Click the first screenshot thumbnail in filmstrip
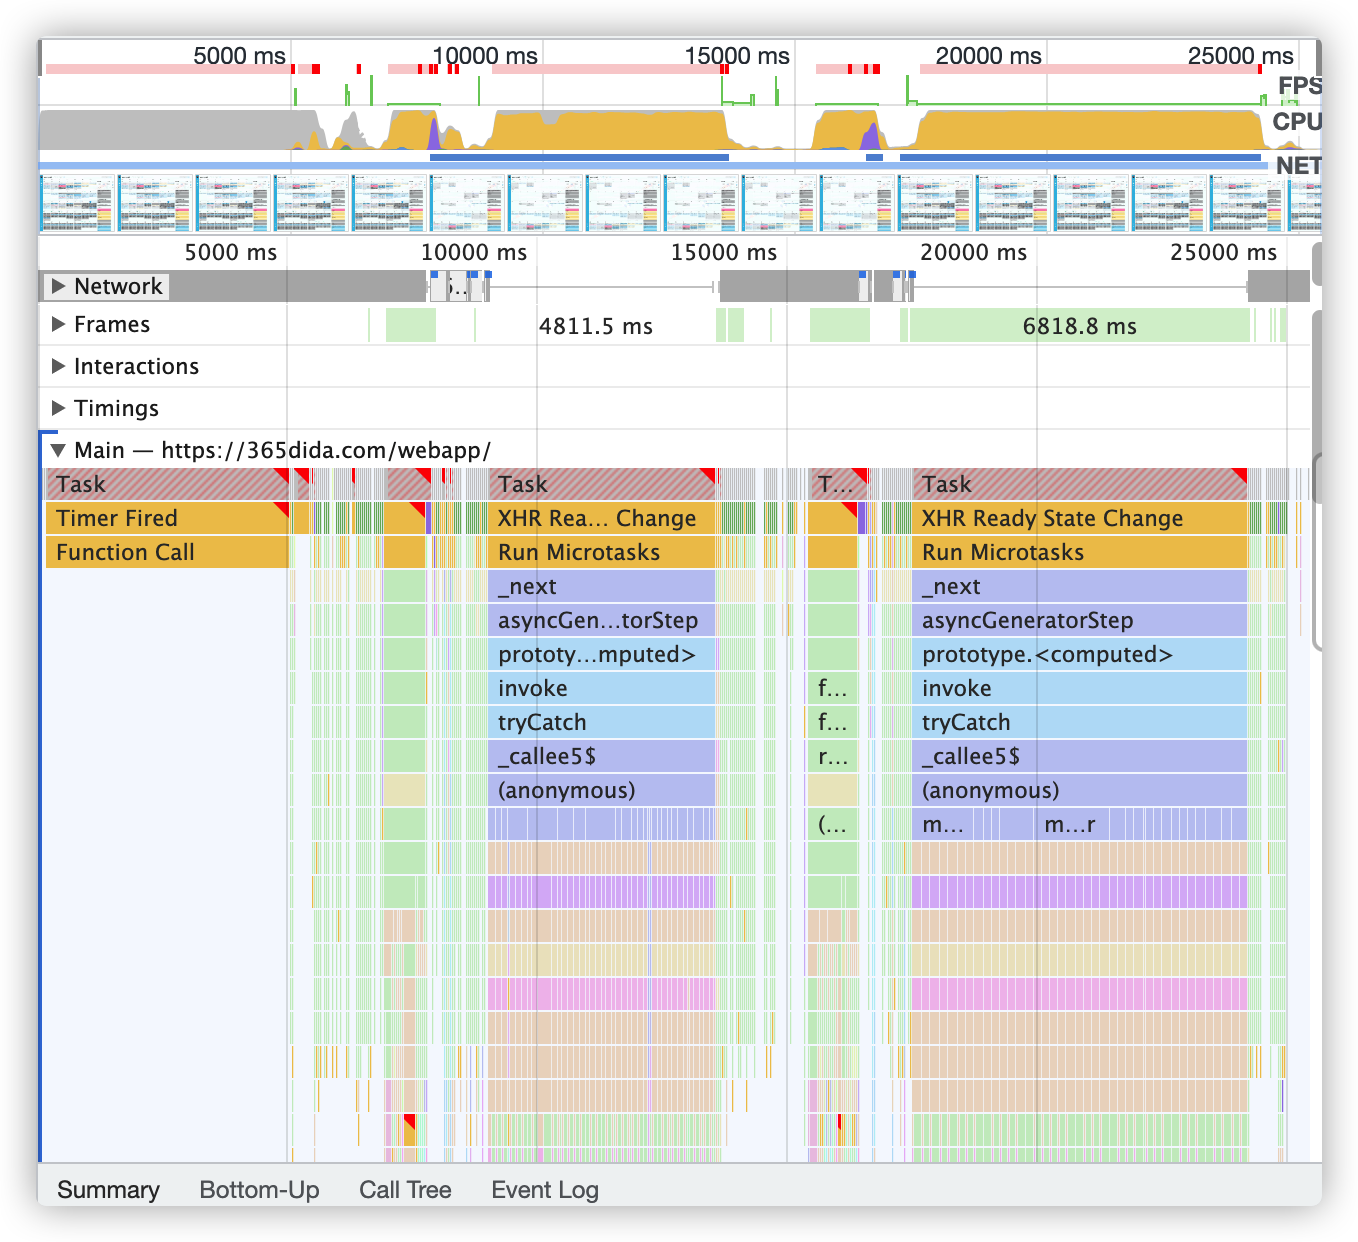This screenshot has width=1358, height=1242. pos(78,203)
